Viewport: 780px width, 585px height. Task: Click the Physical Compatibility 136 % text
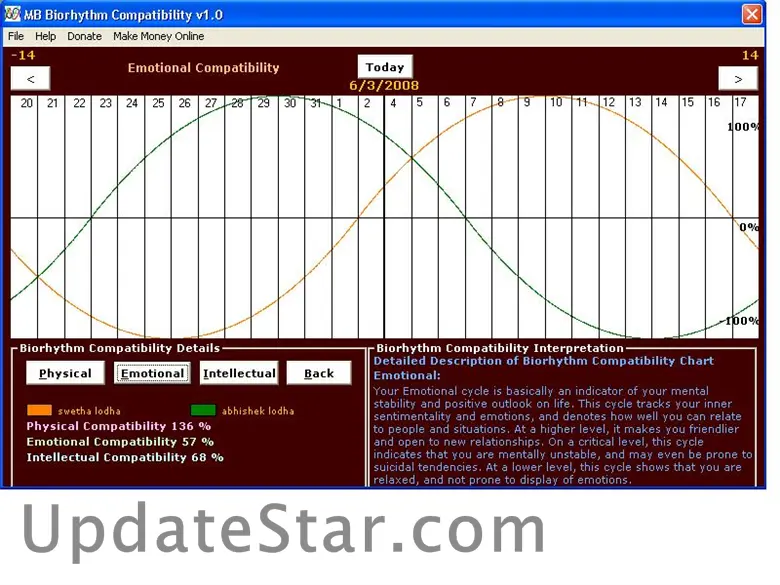tap(119, 426)
